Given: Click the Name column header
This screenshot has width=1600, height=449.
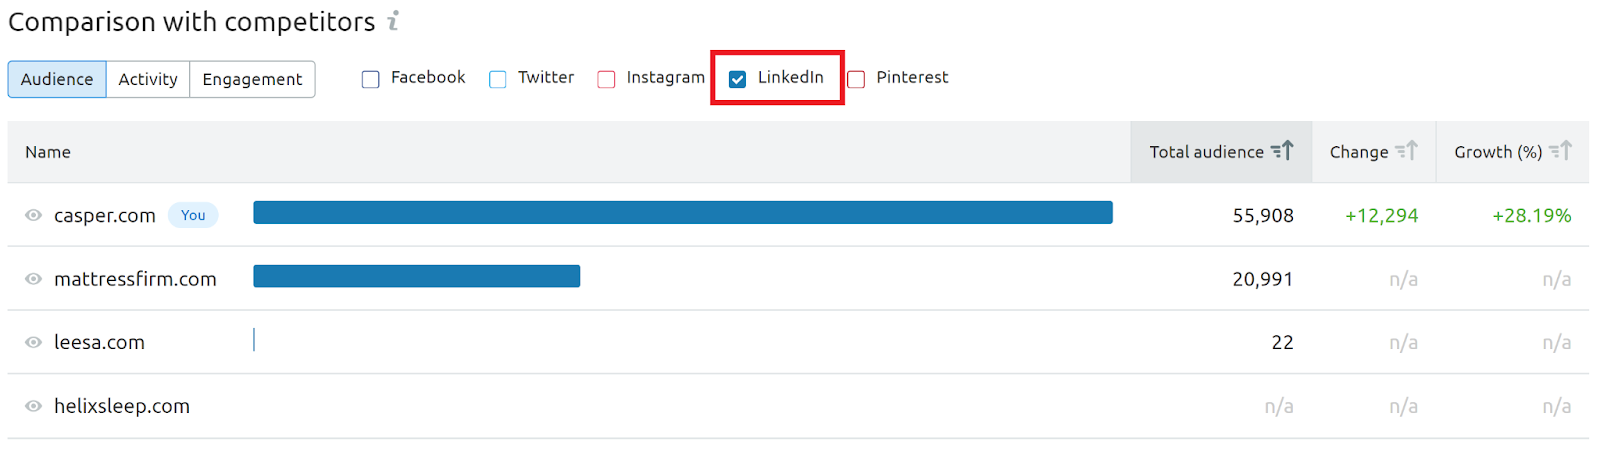Looking at the screenshot, I should click(48, 152).
